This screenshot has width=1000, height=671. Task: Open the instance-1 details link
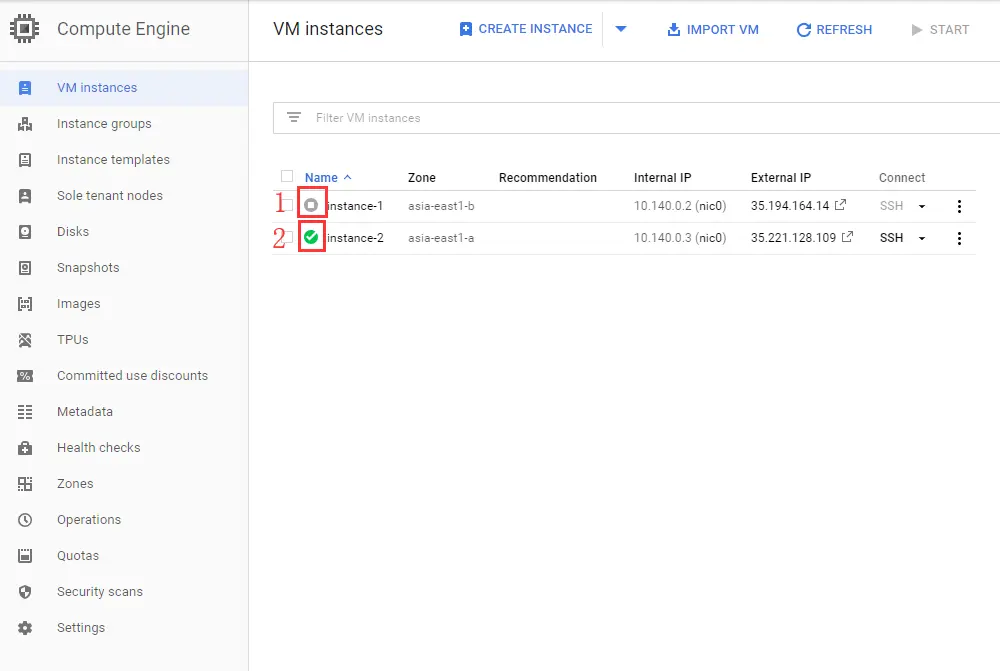coord(355,206)
